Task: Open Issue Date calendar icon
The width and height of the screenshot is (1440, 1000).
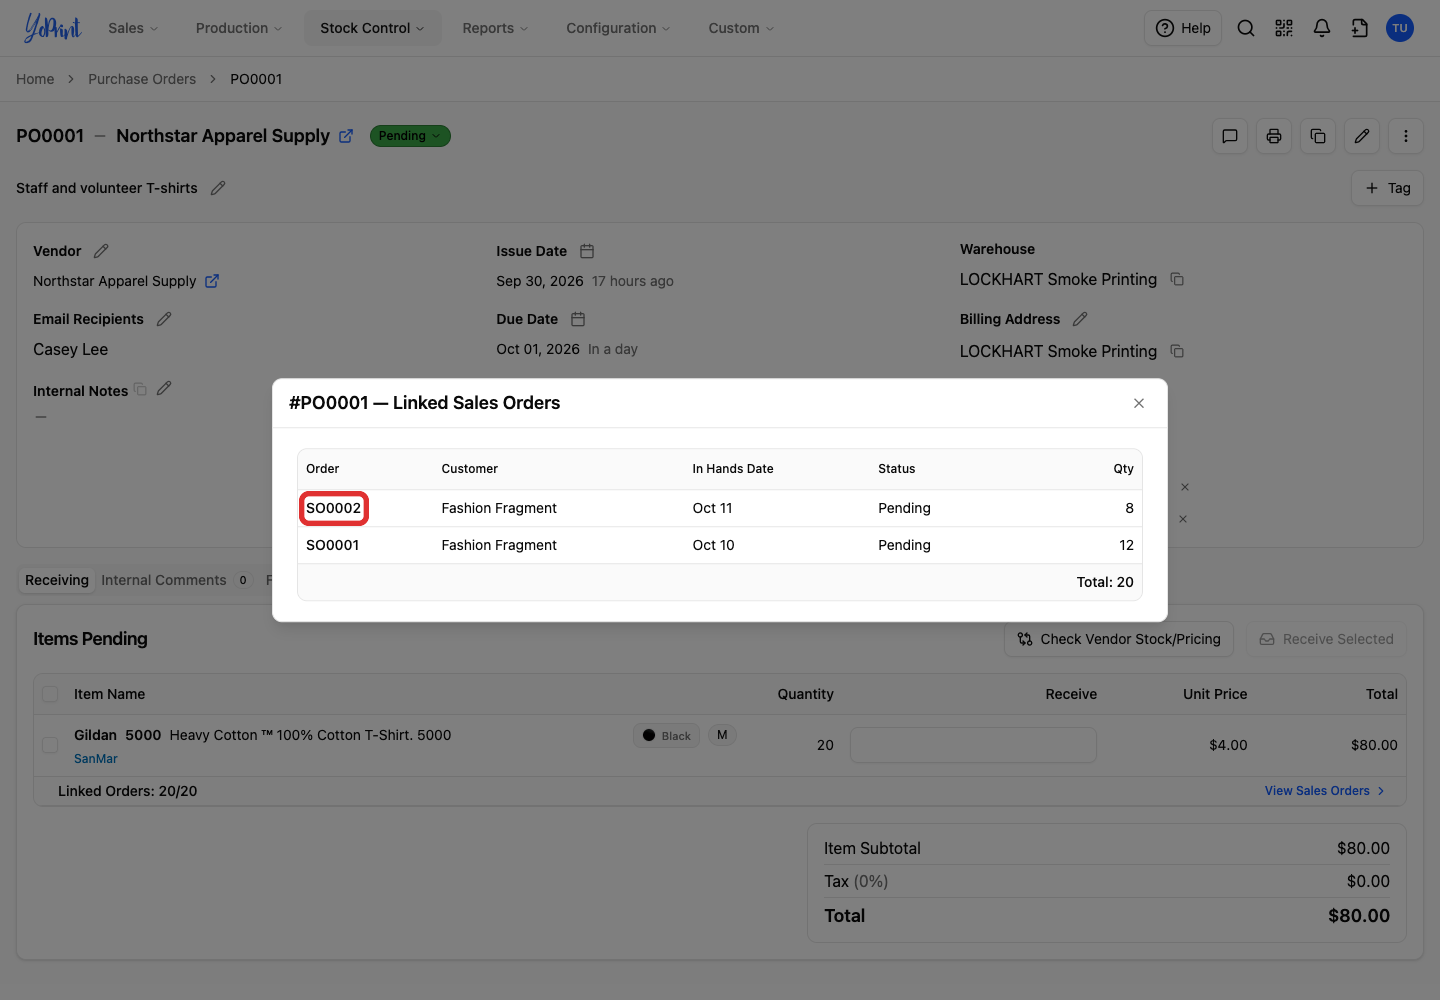Action: pyautogui.click(x=587, y=251)
